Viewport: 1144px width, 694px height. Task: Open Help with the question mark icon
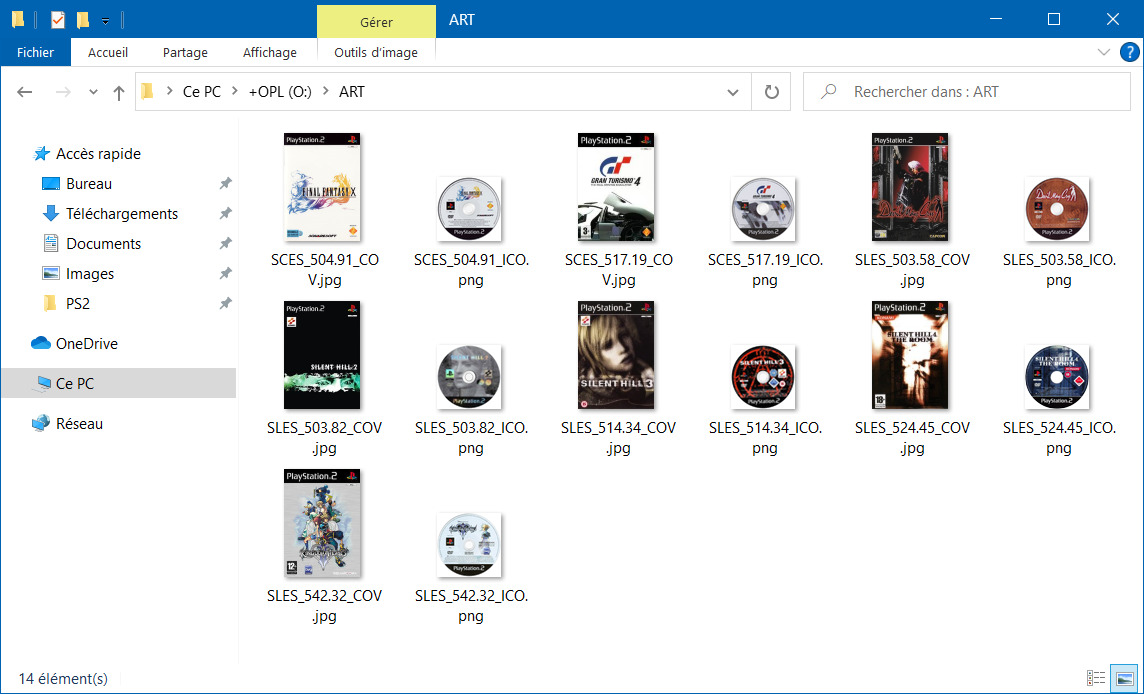point(1129,53)
